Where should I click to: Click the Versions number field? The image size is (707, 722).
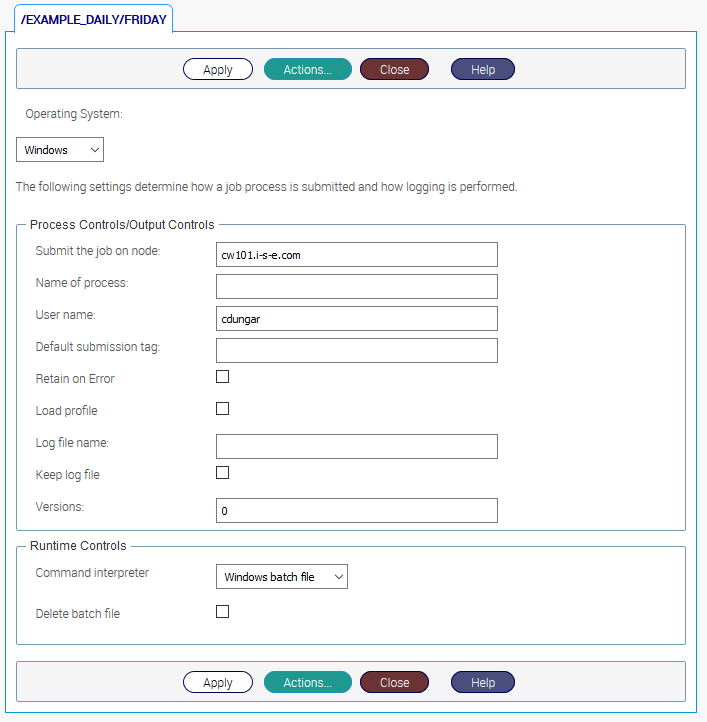click(x=356, y=510)
